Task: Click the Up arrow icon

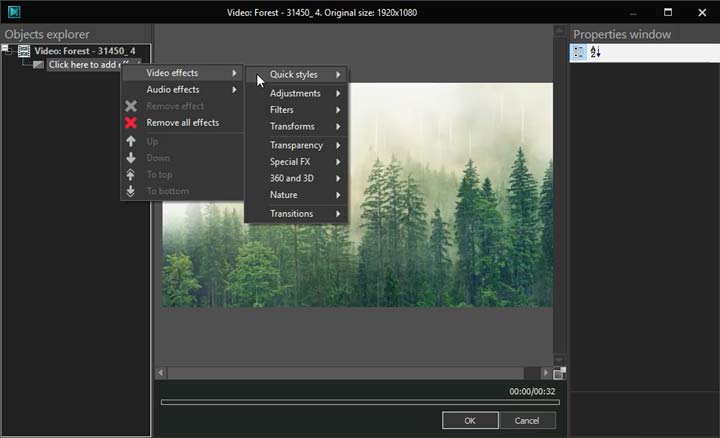Action: (130, 141)
